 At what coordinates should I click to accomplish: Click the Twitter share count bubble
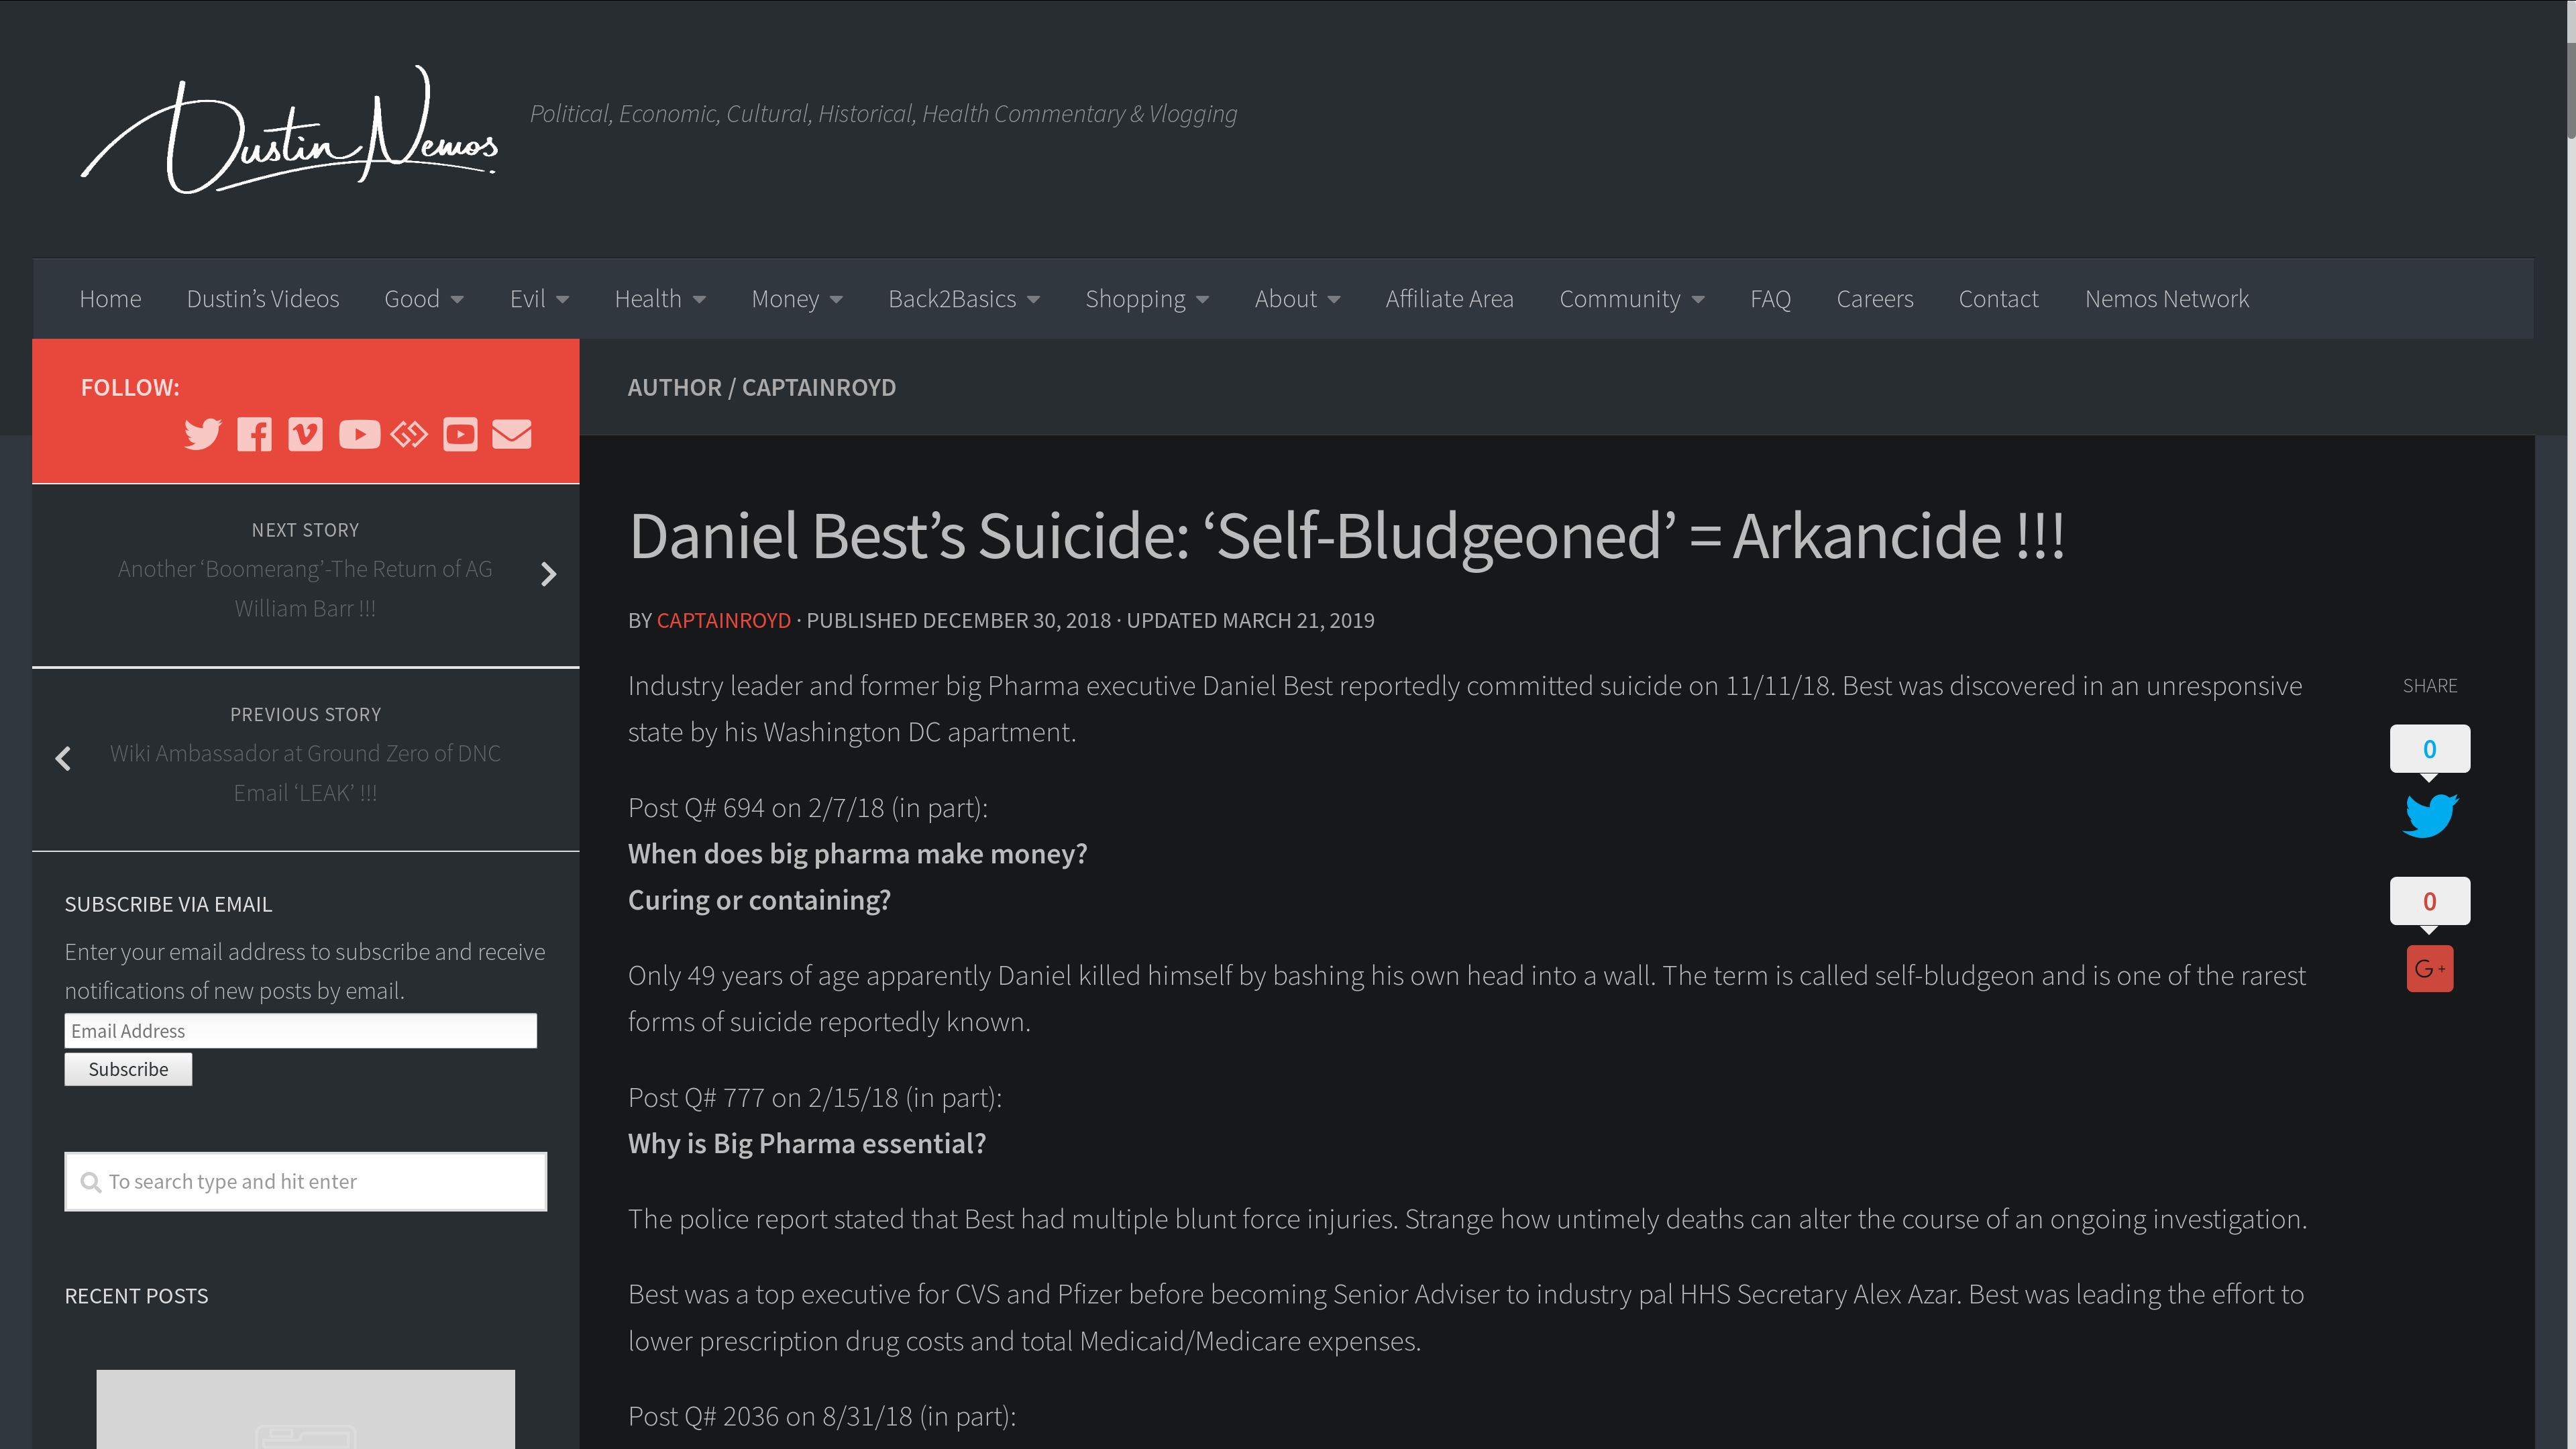2430,749
